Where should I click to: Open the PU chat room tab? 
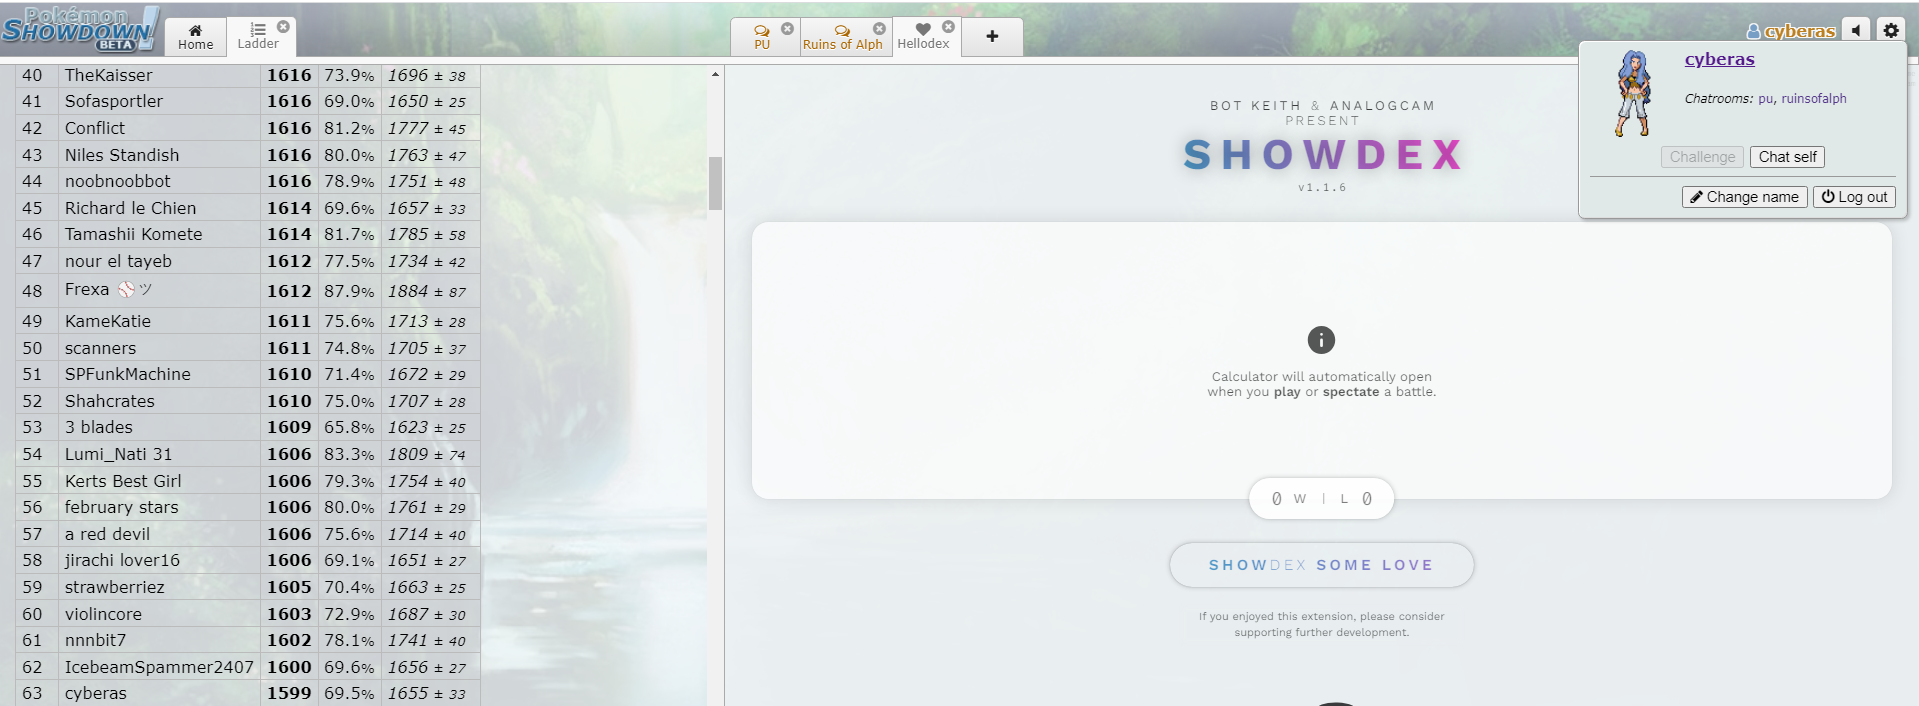pyautogui.click(x=762, y=38)
